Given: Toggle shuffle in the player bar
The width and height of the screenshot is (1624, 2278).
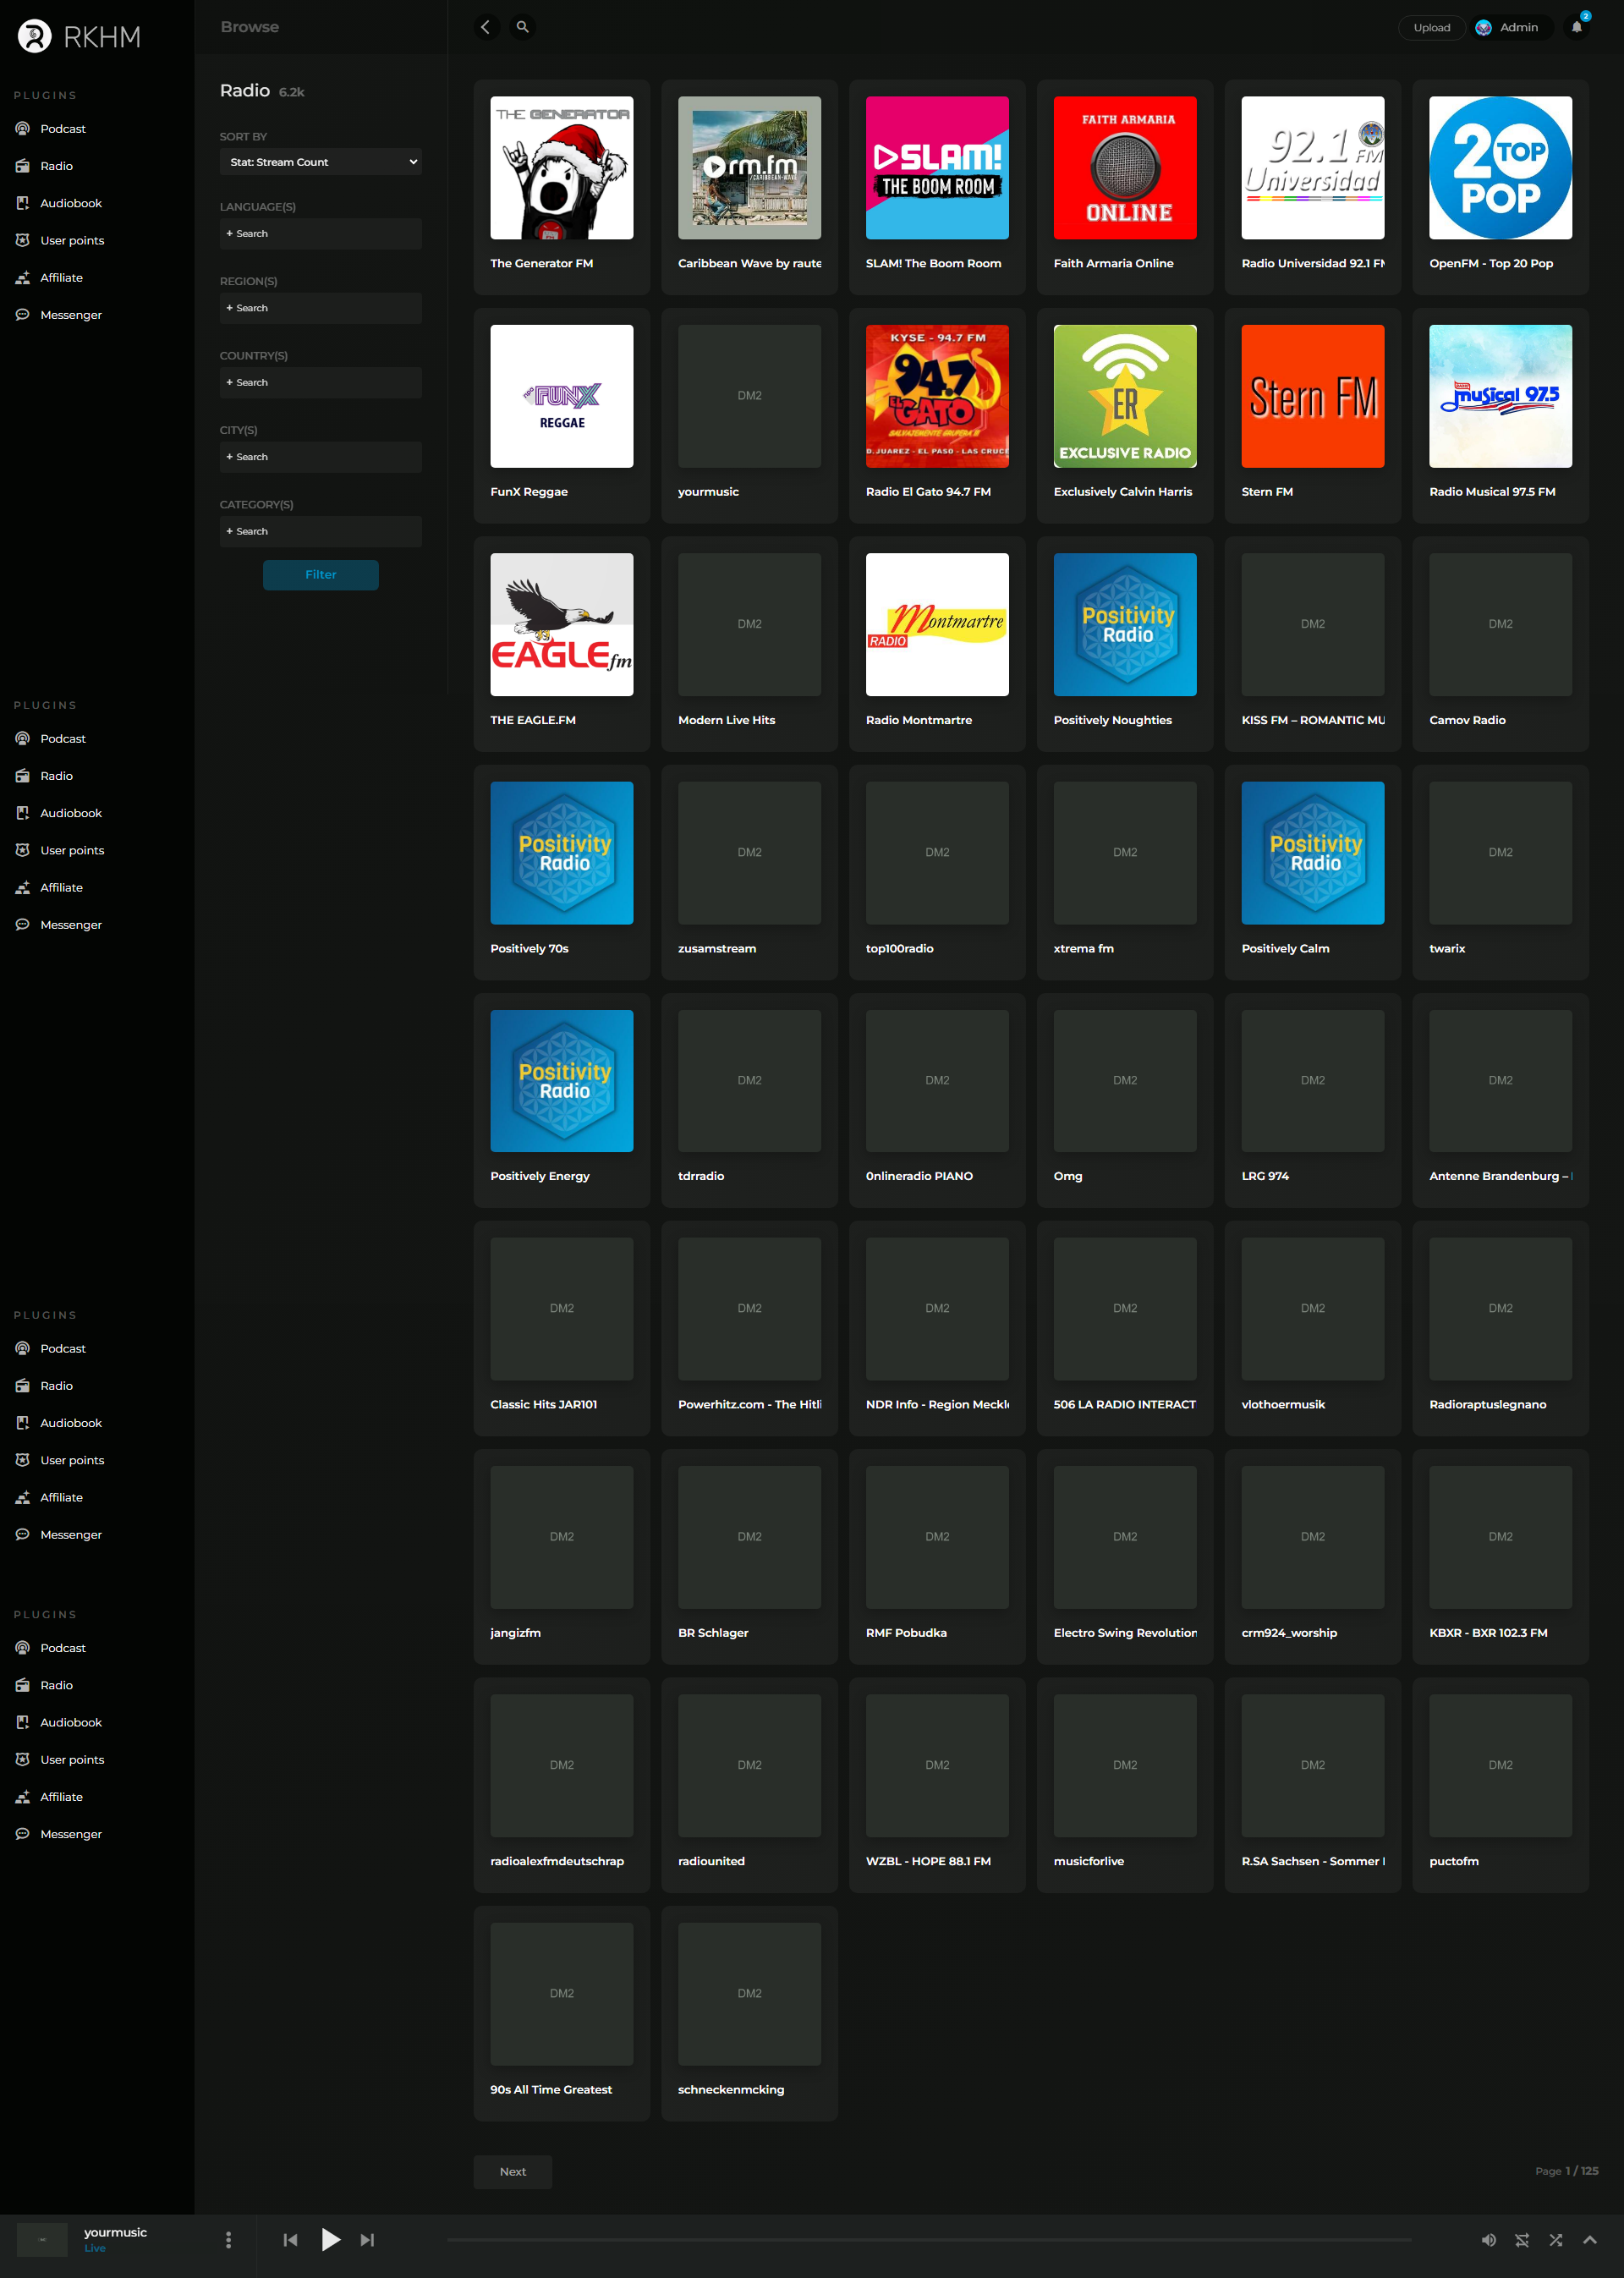Looking at the screenshot, I should tap(1555, 2240).
